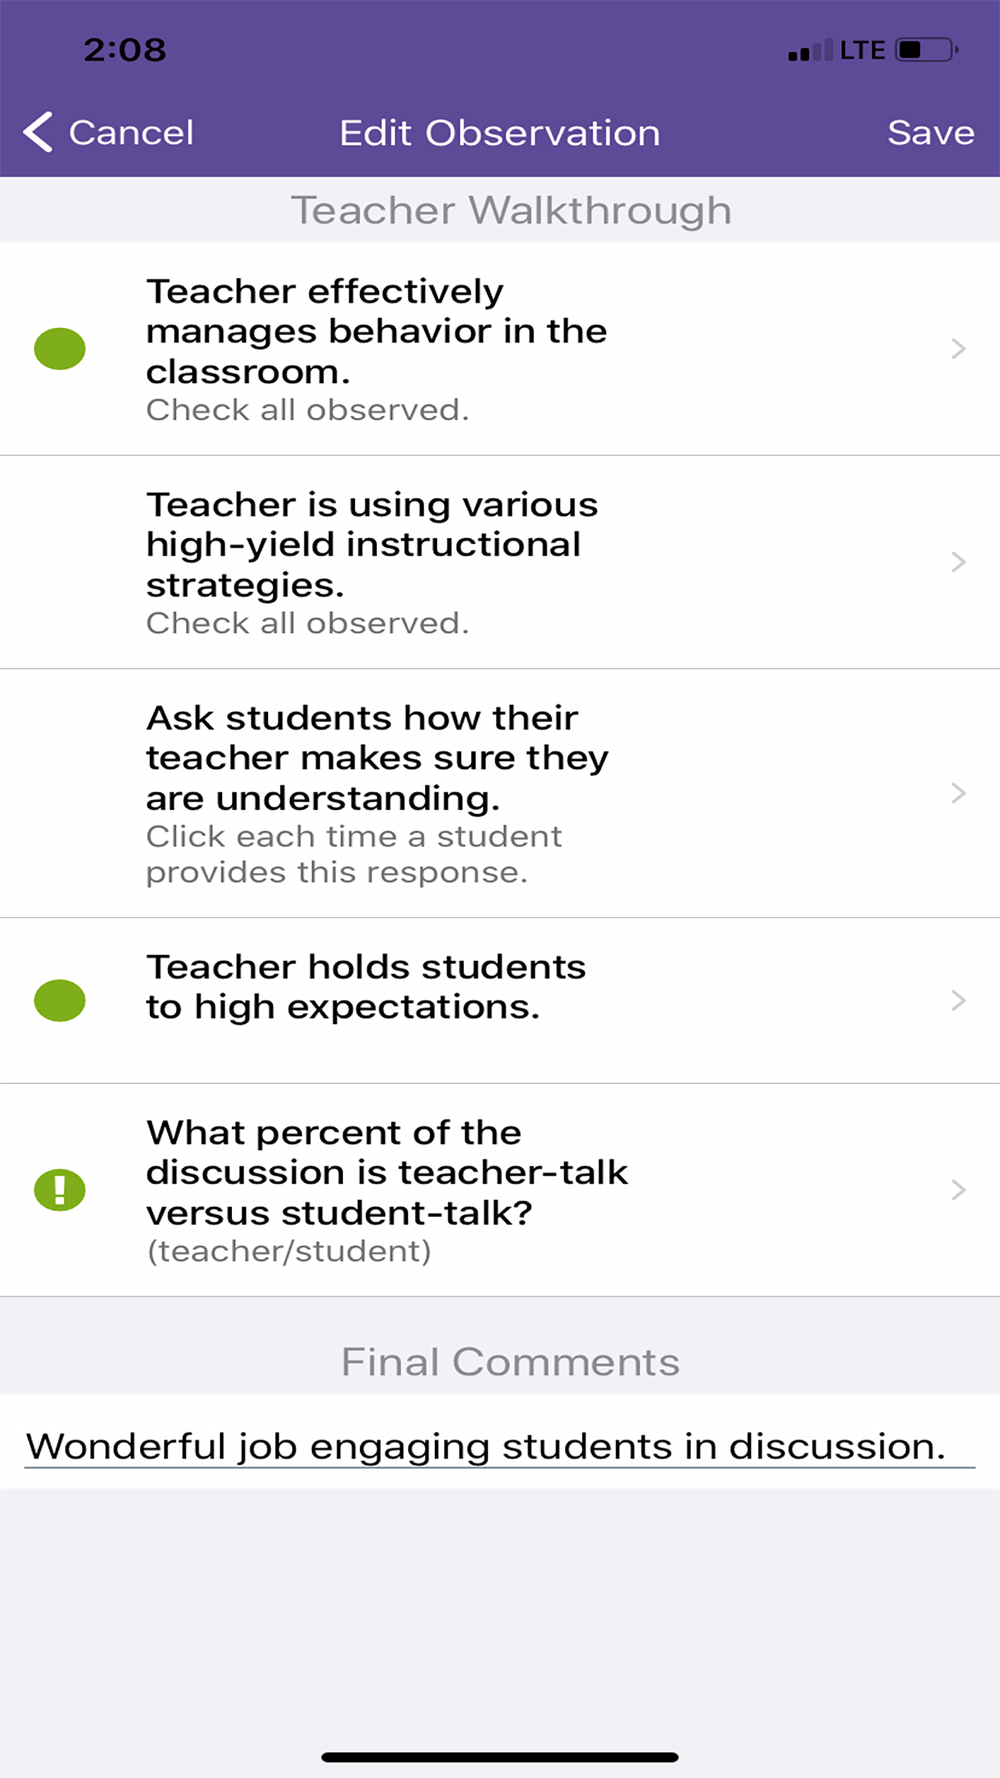Cancel editing the observation
Image resolution: width=1000 pixels, height=1778 pixels.
131,133
